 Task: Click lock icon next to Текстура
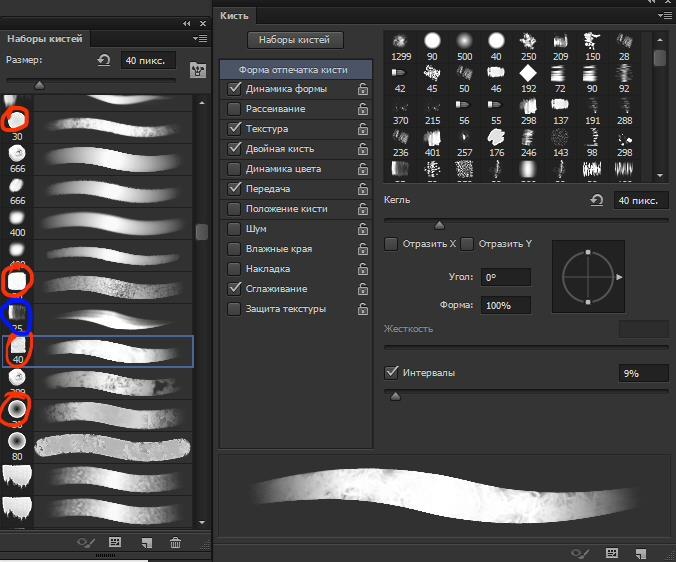click(363, 129)
